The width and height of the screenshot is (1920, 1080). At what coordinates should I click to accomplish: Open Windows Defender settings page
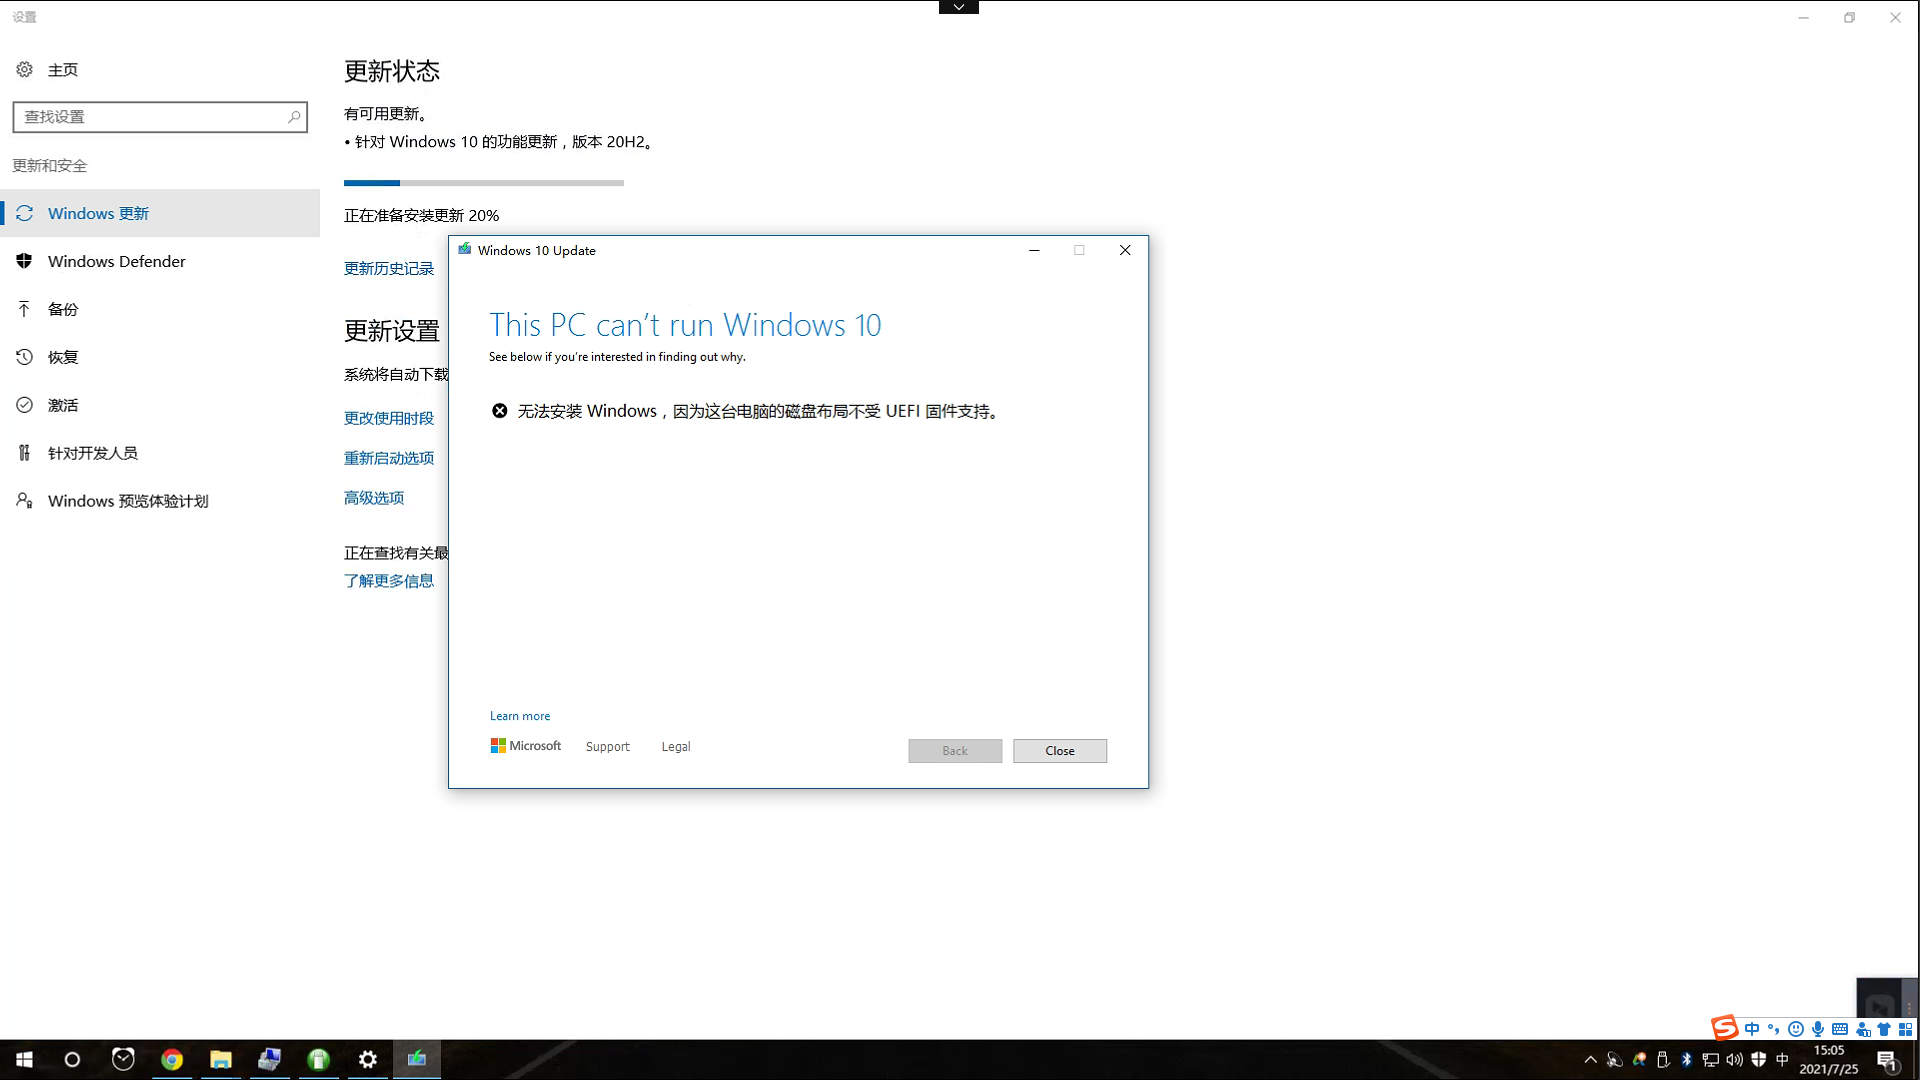tap(160, 261)
